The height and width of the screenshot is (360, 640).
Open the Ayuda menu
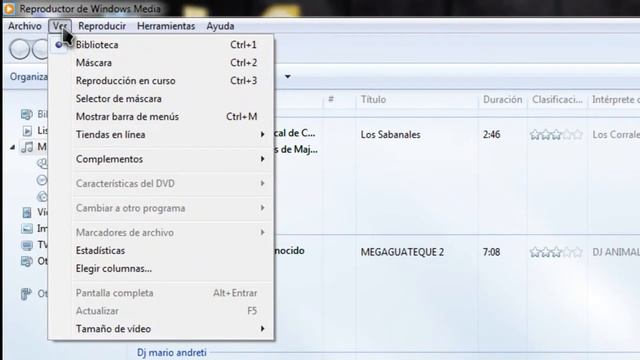pos(220,26)
